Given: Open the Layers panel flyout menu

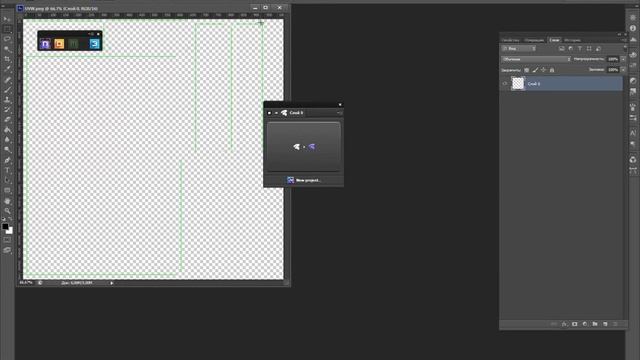Looking at the screenshot, I should (624, 40).
